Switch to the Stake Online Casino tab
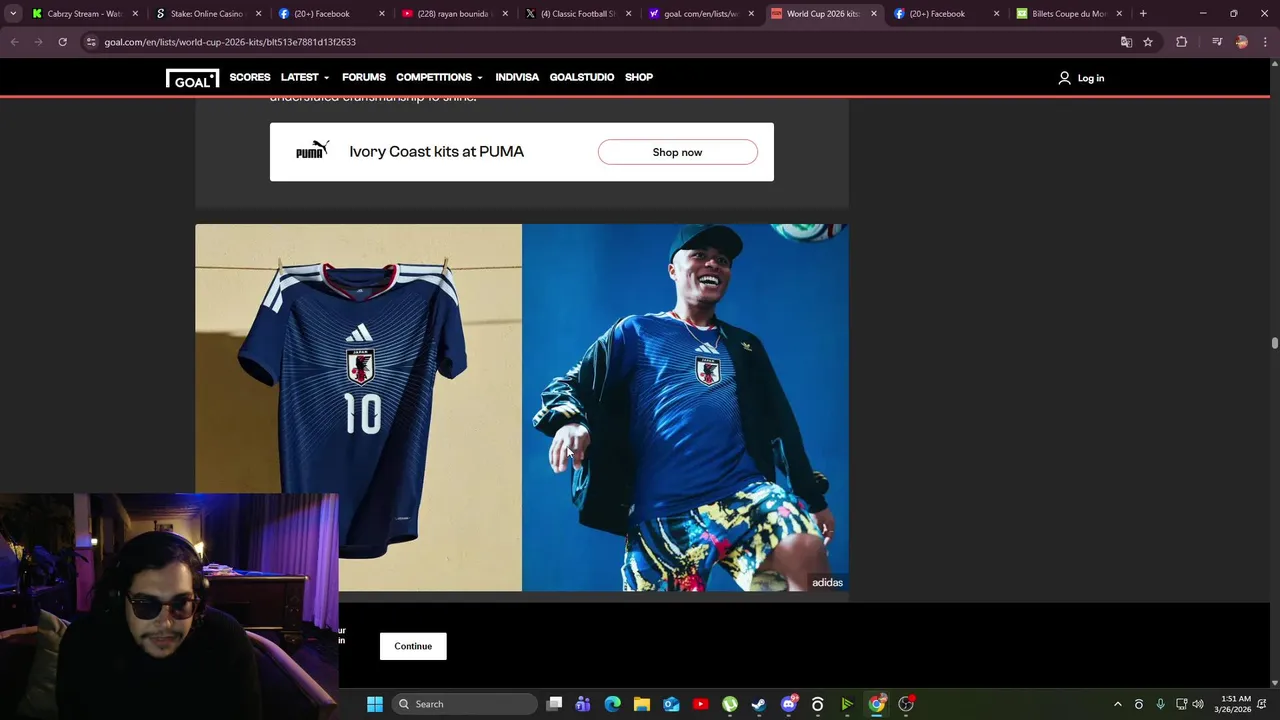 [x=207, y=13]
